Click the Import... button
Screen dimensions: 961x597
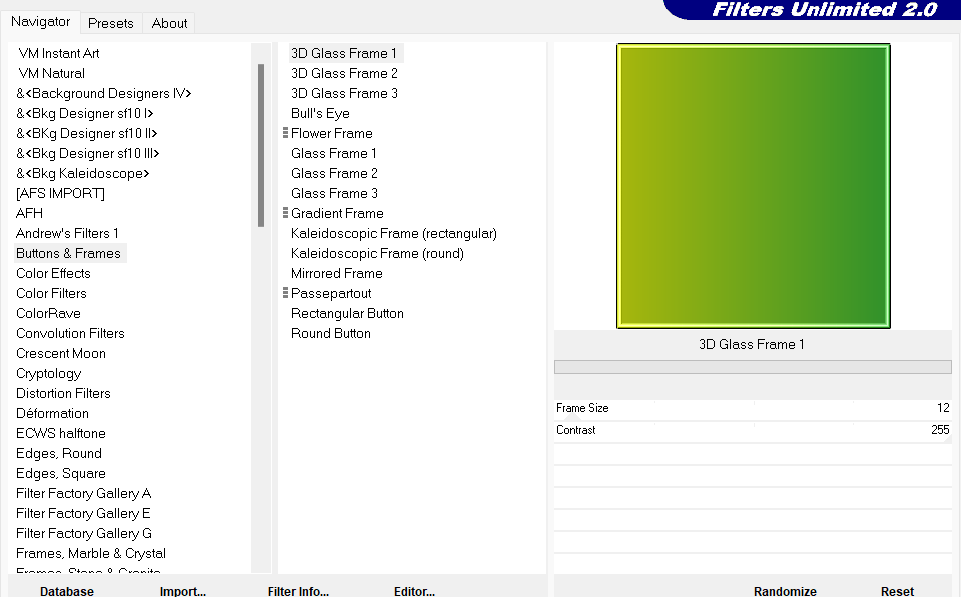183,590
